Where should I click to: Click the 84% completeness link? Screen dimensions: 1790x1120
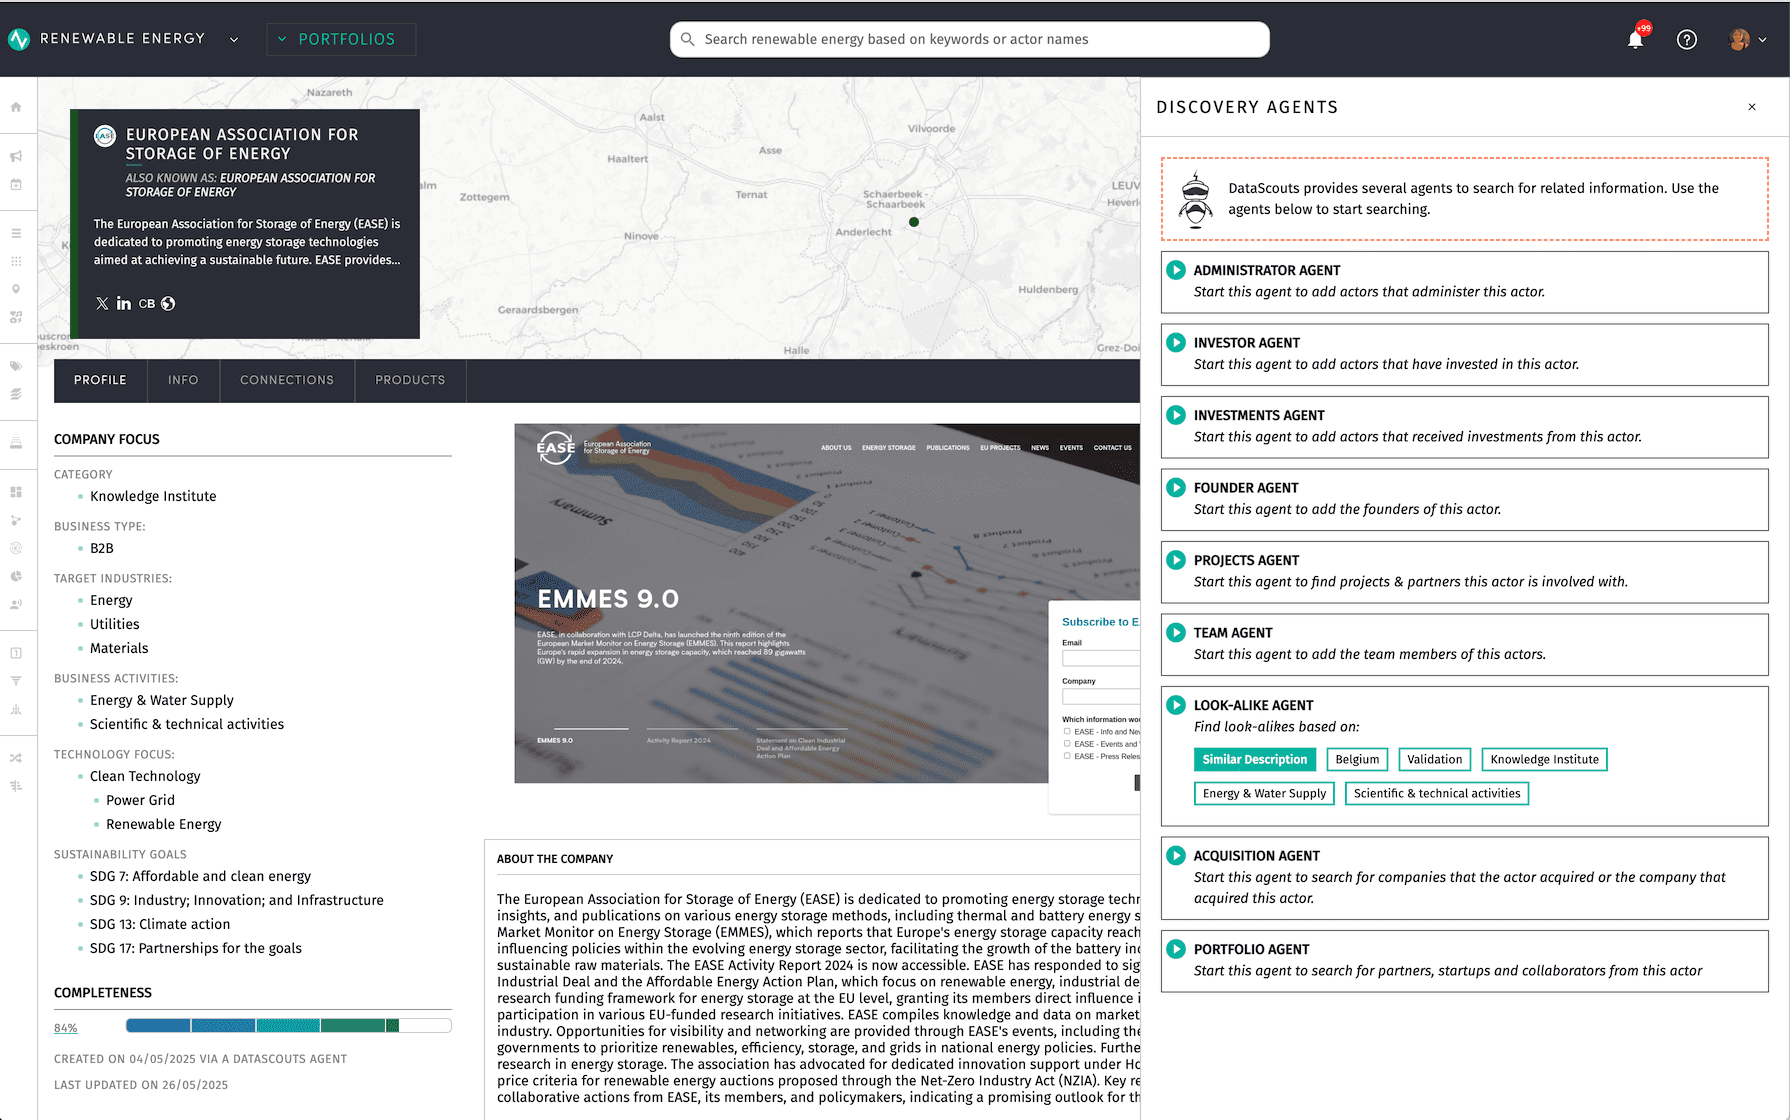click(x=66, y=1028)
